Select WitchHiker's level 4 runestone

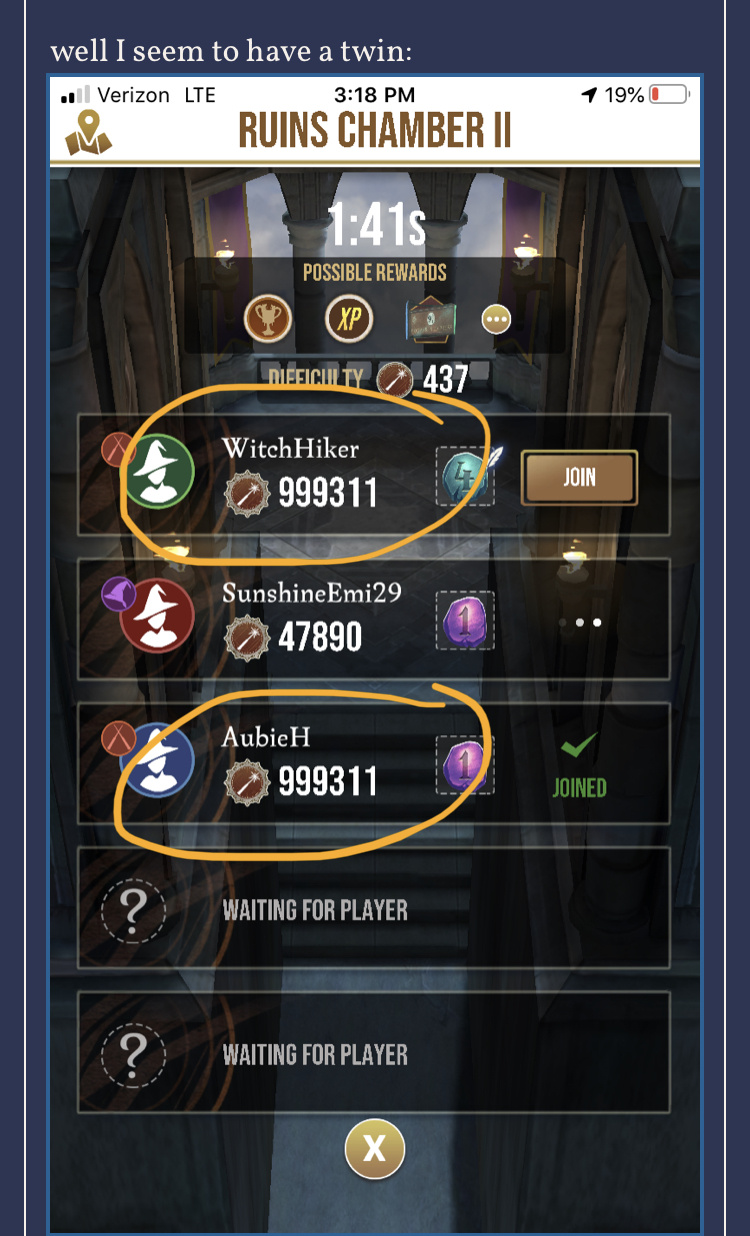point(466,476)
